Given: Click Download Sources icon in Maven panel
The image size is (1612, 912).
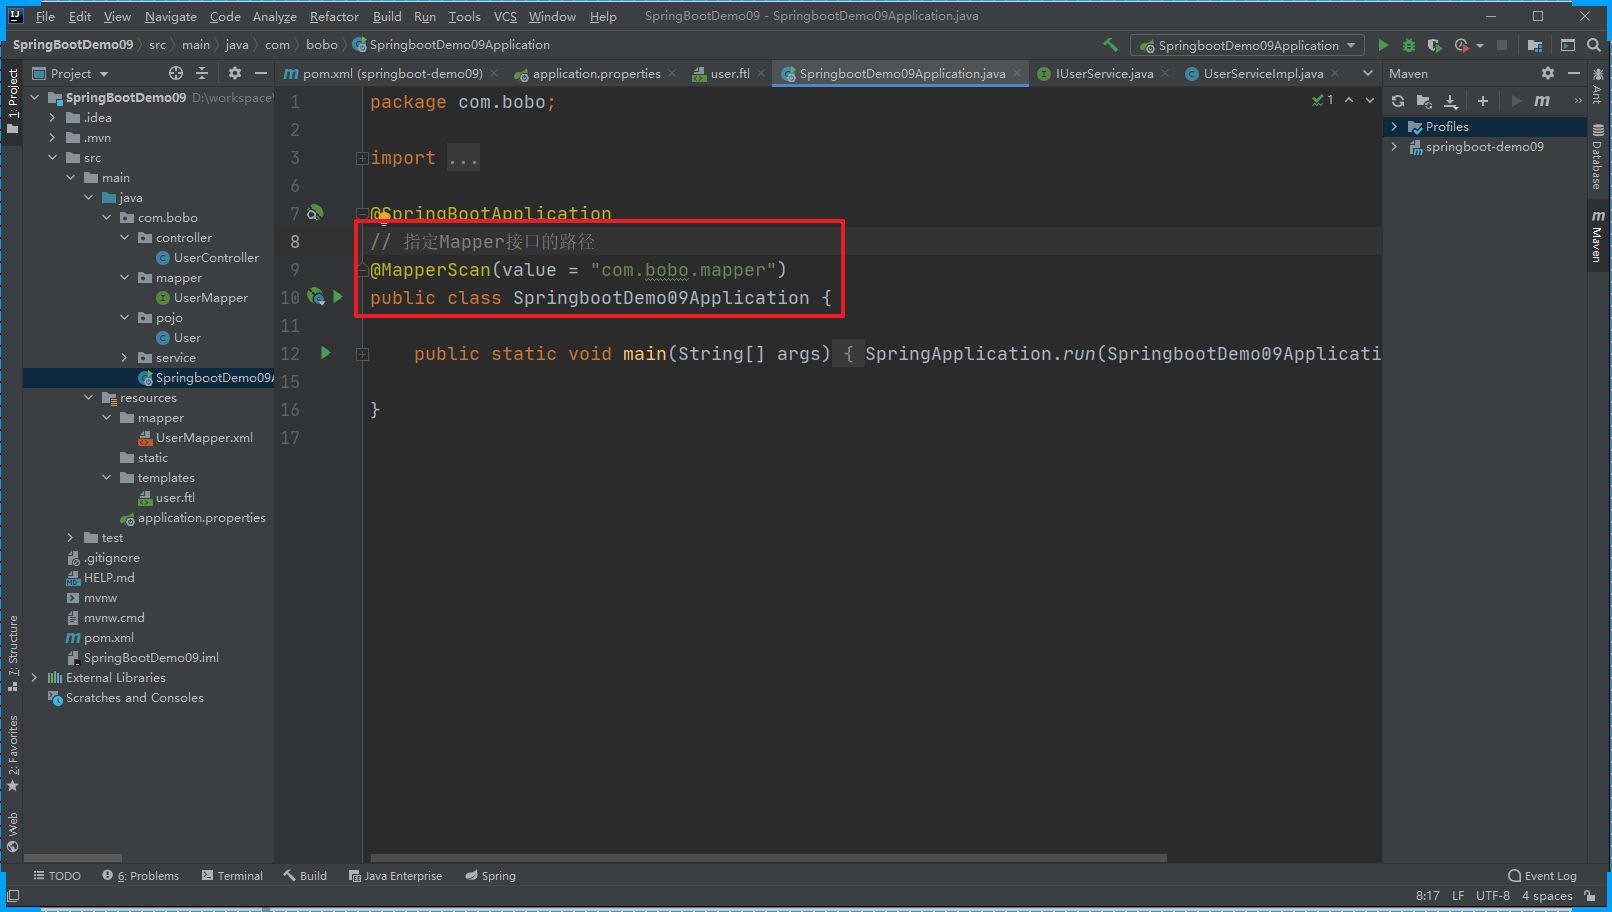Looking at the screenshot, I should tap(1451, 101).
